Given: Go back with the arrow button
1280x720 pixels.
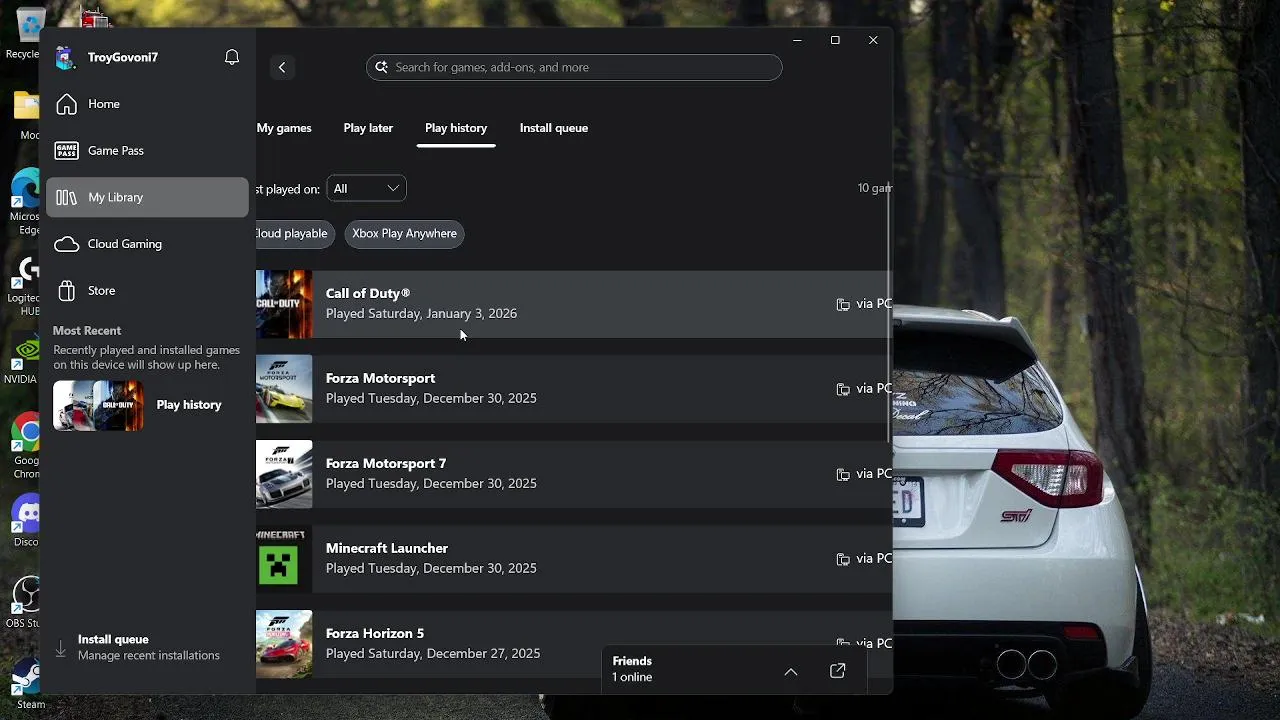Looking at the screenshot, I should click(282, 67).
